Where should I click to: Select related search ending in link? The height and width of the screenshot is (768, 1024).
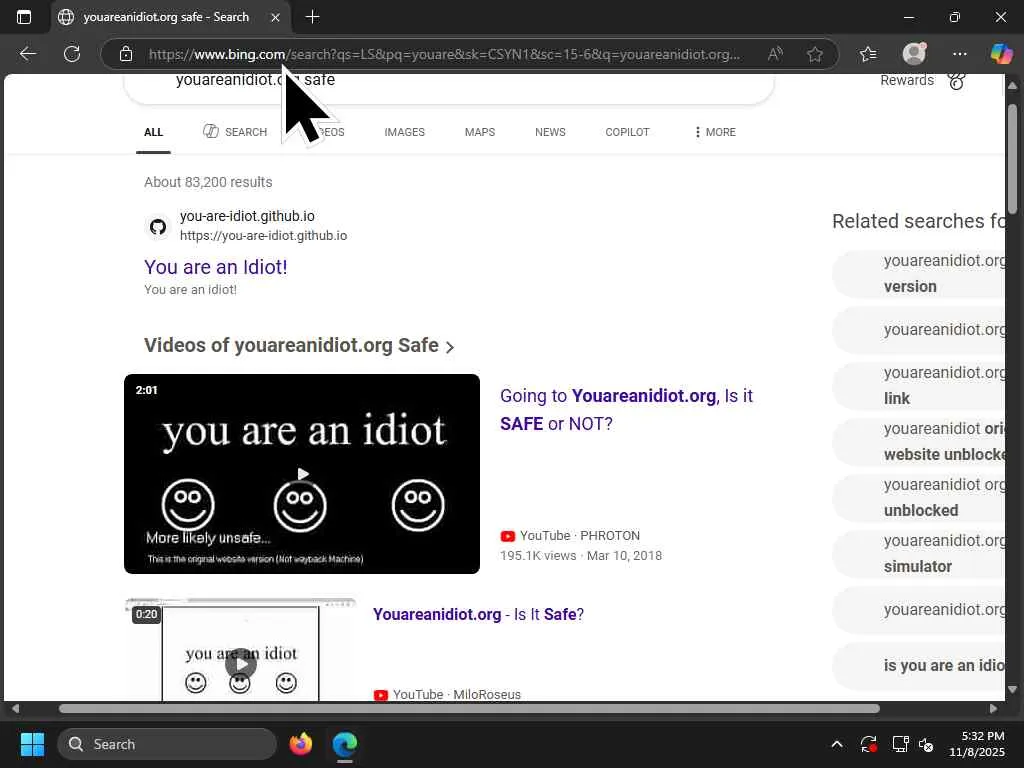point(919,385)
